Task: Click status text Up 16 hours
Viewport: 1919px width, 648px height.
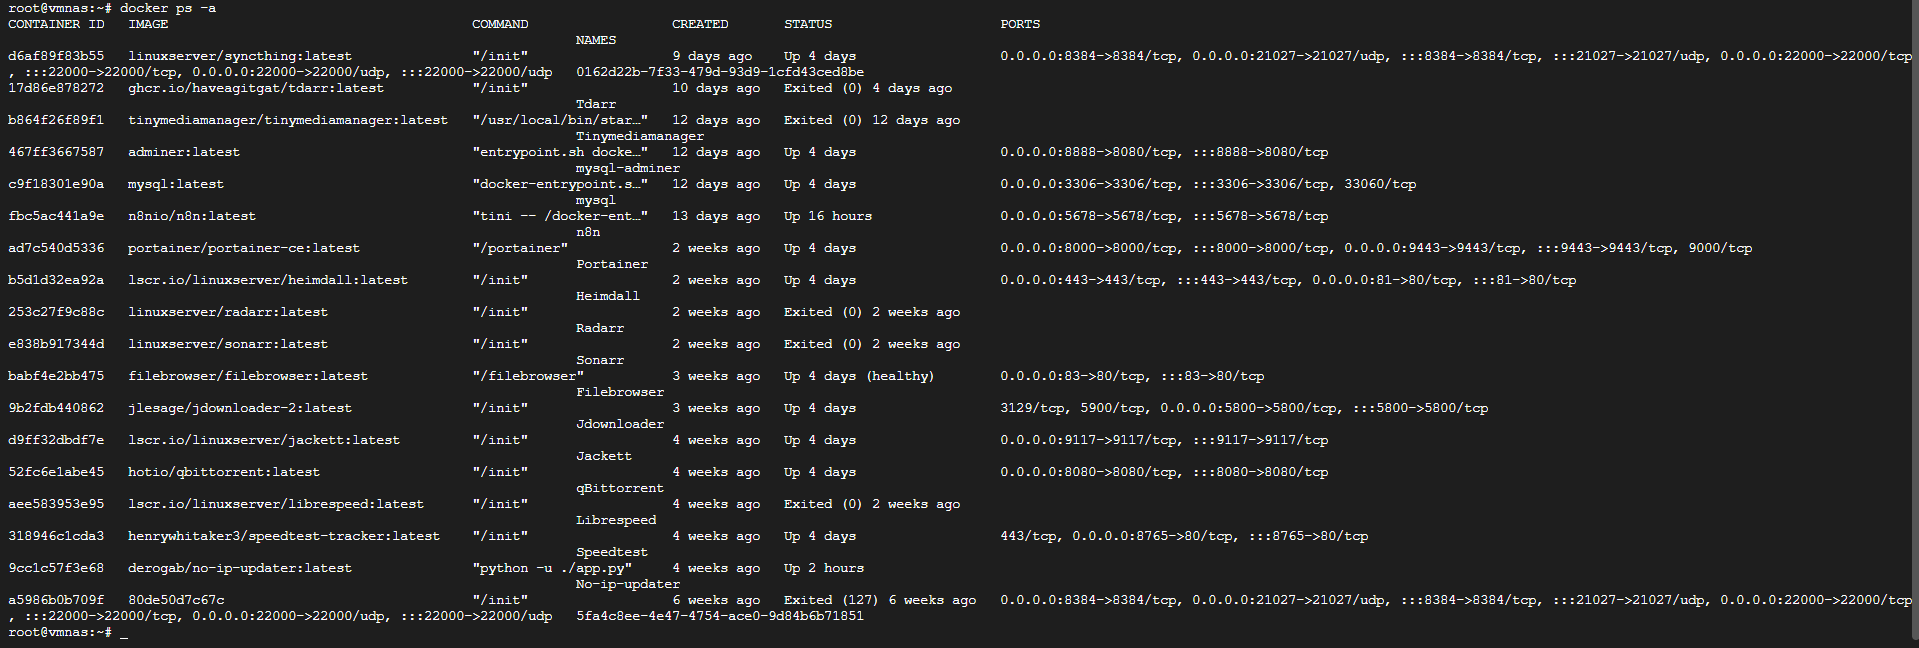Action: (x=828, y=216)
